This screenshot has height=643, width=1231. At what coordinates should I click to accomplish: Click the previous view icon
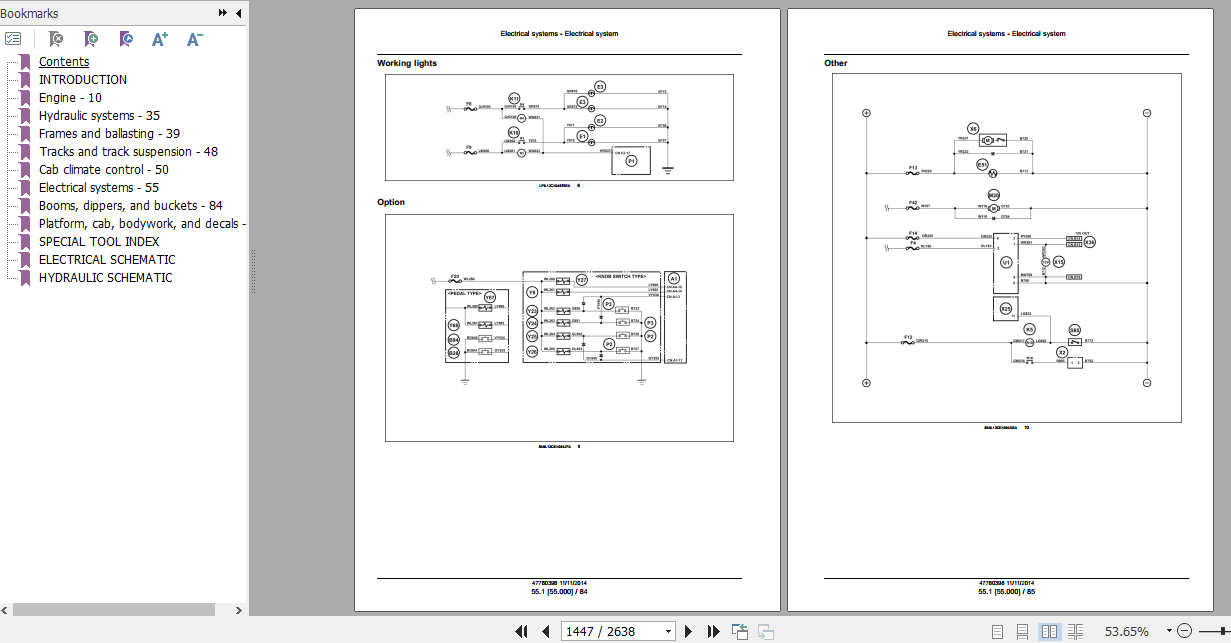[740, 631]
